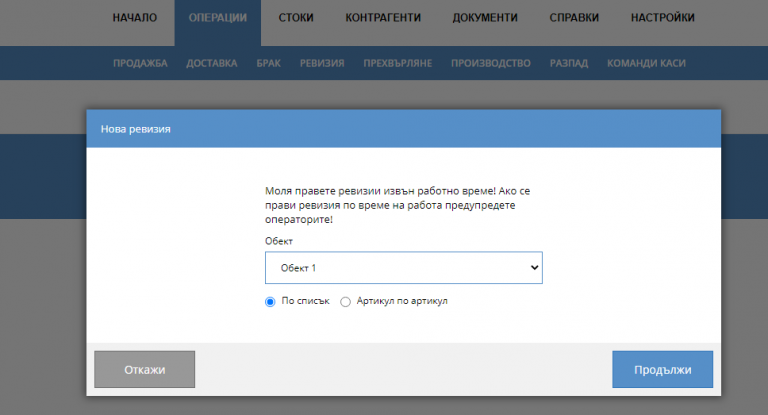Open the НАЧАЛО menu item
The image size is (768, 415).
click(x=134, y=18)
